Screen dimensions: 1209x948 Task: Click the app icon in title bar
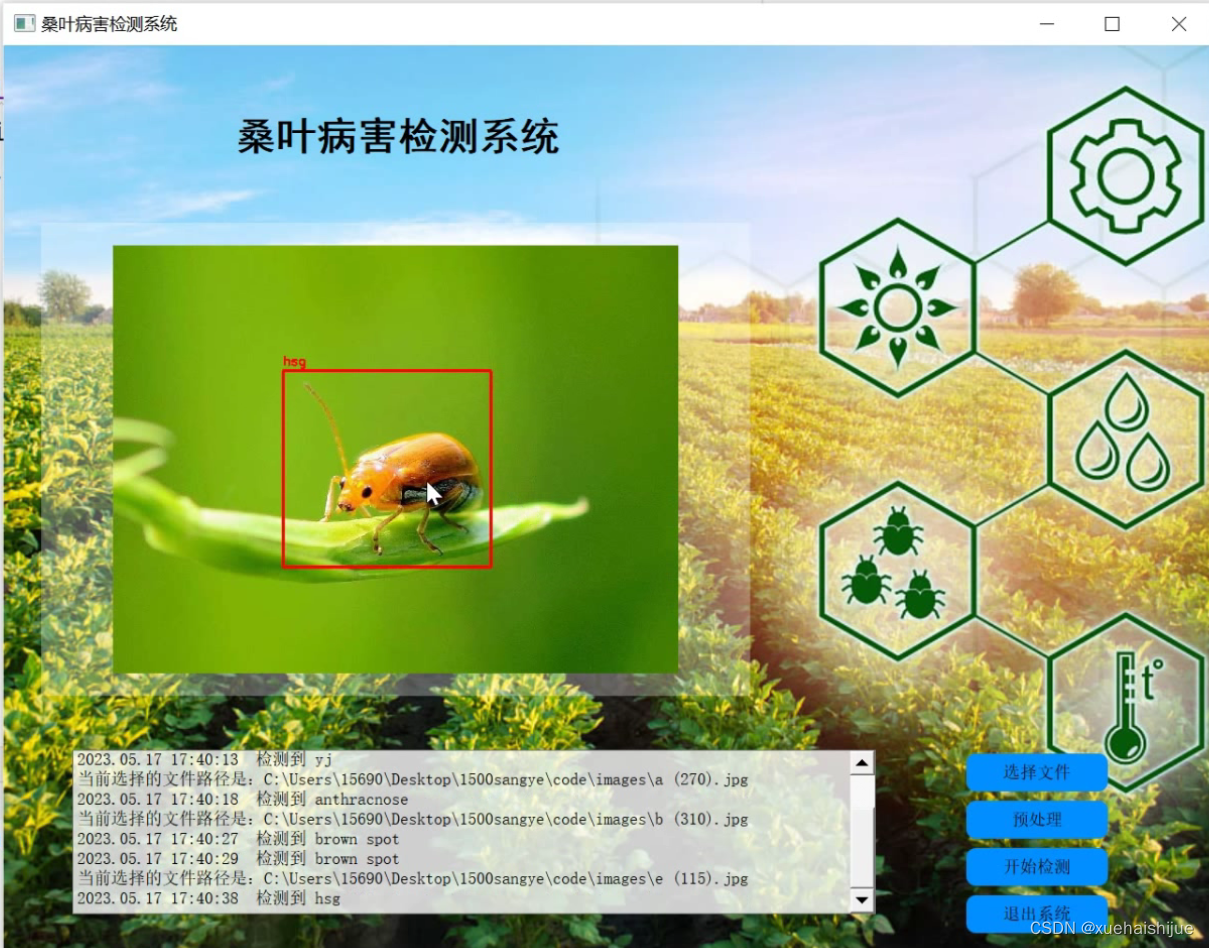tap(24, 23)
